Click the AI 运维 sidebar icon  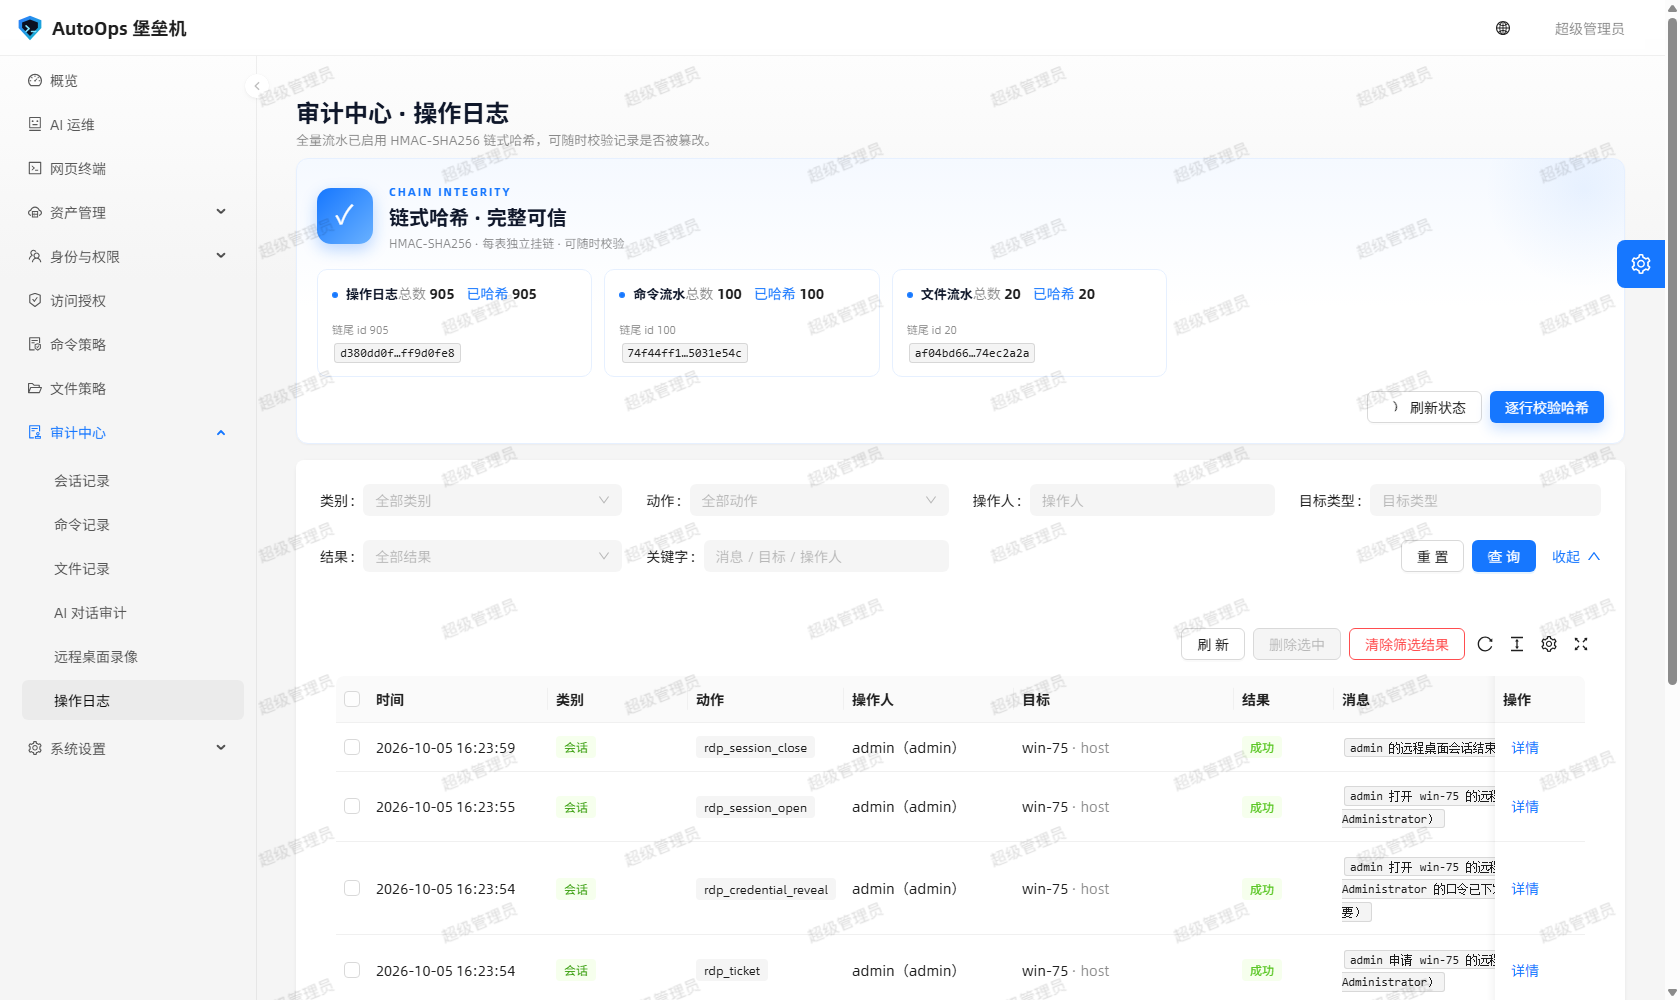[35, 124]
